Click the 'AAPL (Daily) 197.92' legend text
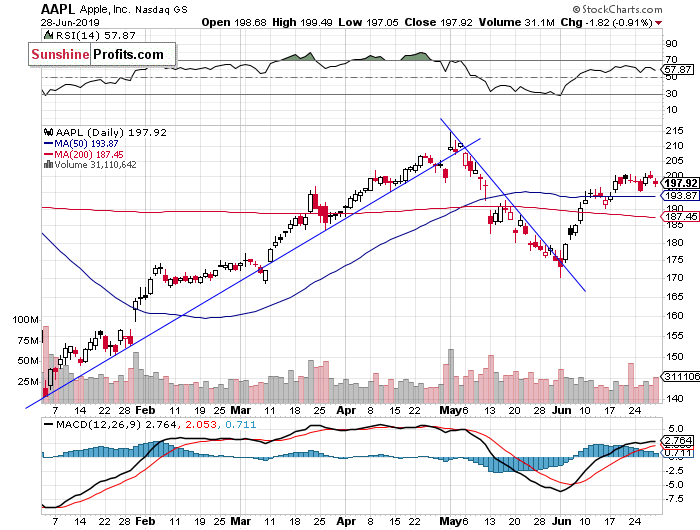 pos(111,133)
